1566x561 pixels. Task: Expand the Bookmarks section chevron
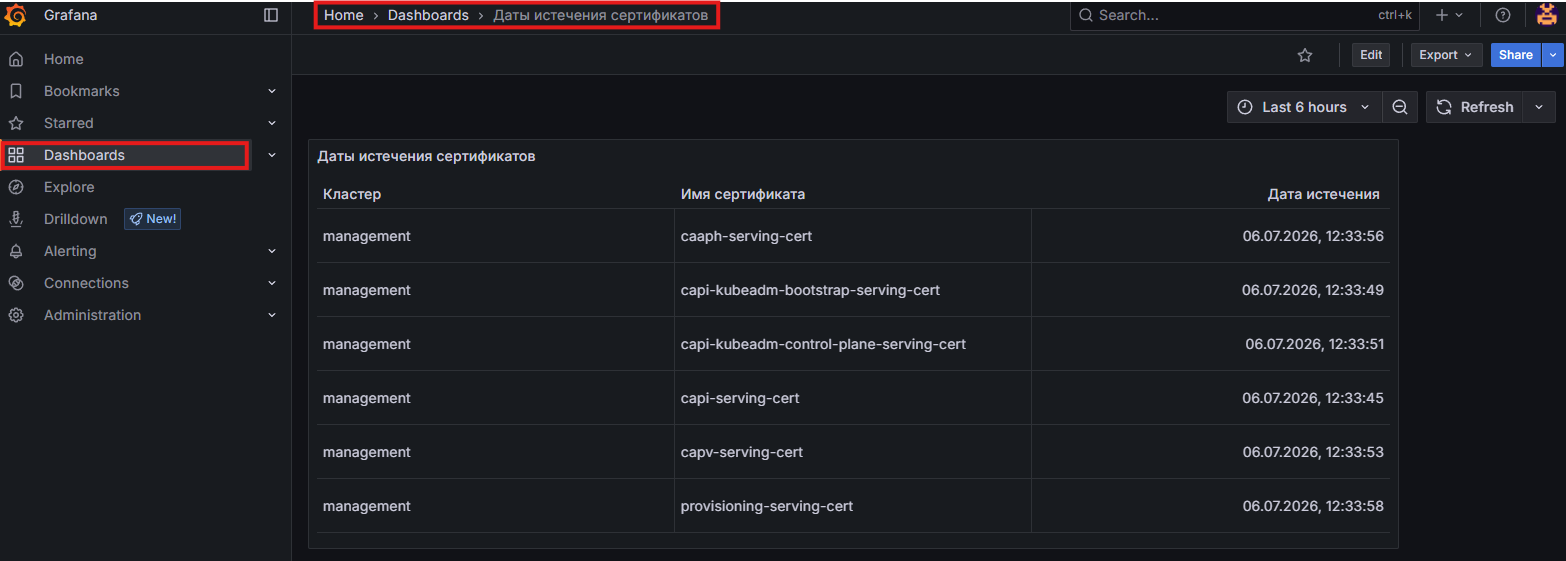point(272,91)
